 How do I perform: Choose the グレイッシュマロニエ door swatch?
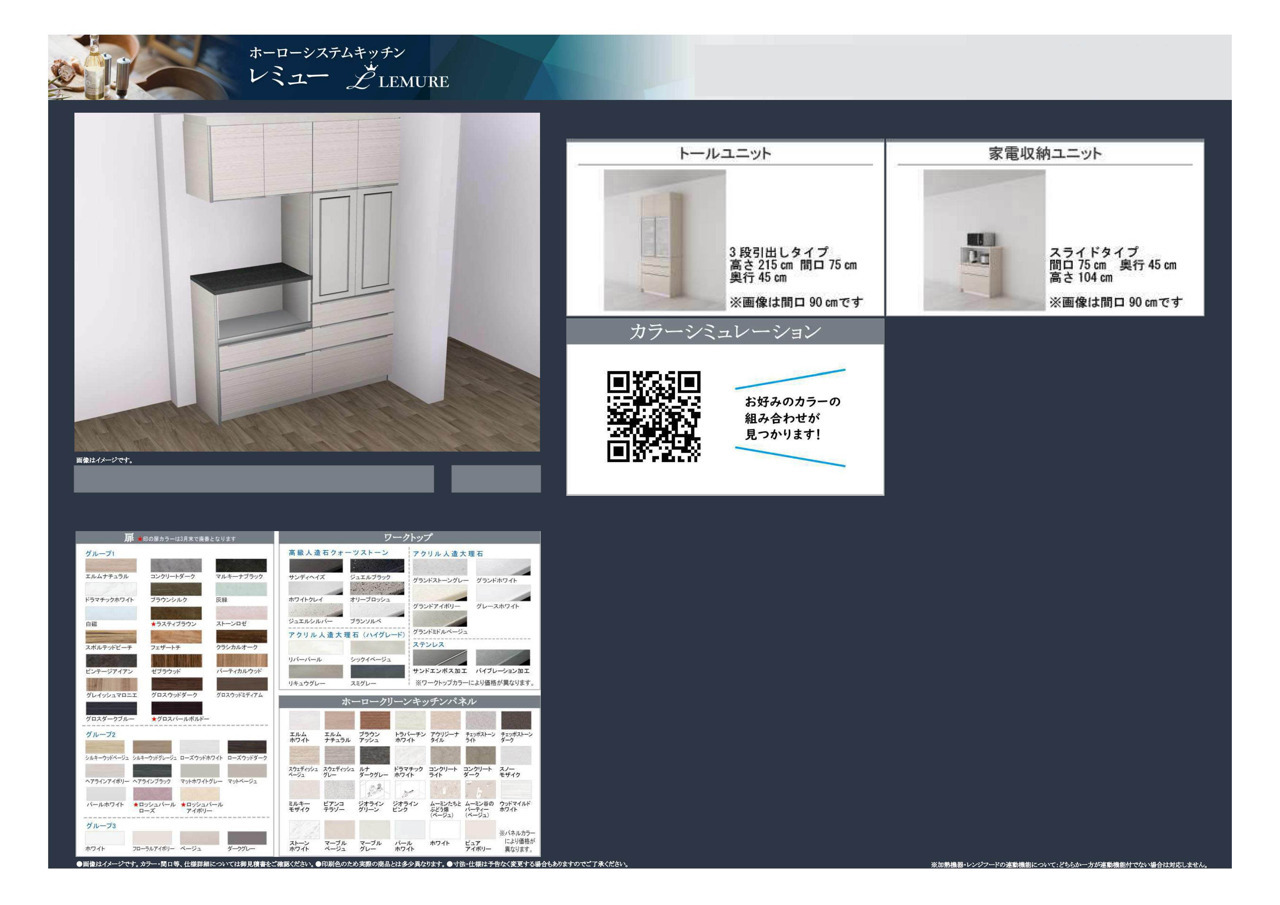click(x=111, y=684)
